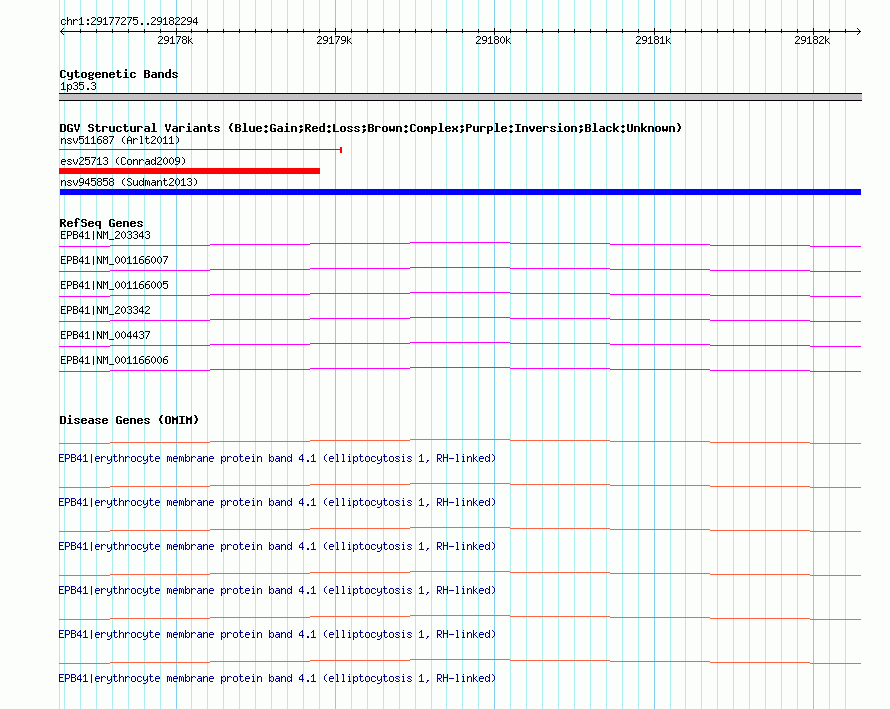
Task: Select the blue nsv945858 gain bar
Action: pyautogui.click(x=460, y=192)
